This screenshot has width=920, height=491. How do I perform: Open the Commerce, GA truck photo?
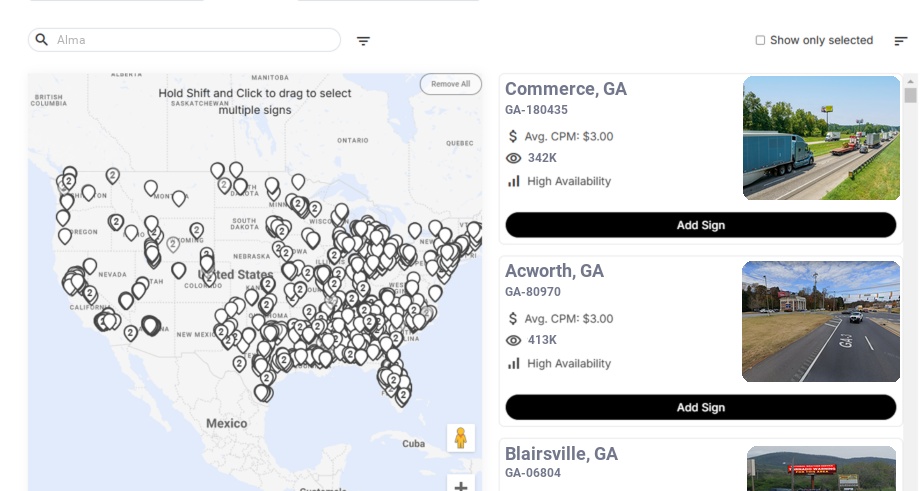click(821, 138)
